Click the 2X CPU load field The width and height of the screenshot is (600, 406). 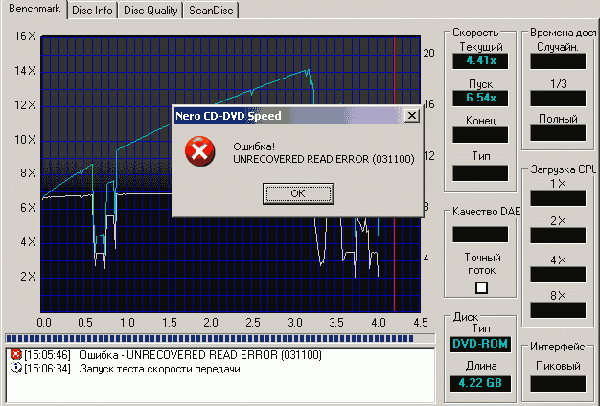[558, 235]
